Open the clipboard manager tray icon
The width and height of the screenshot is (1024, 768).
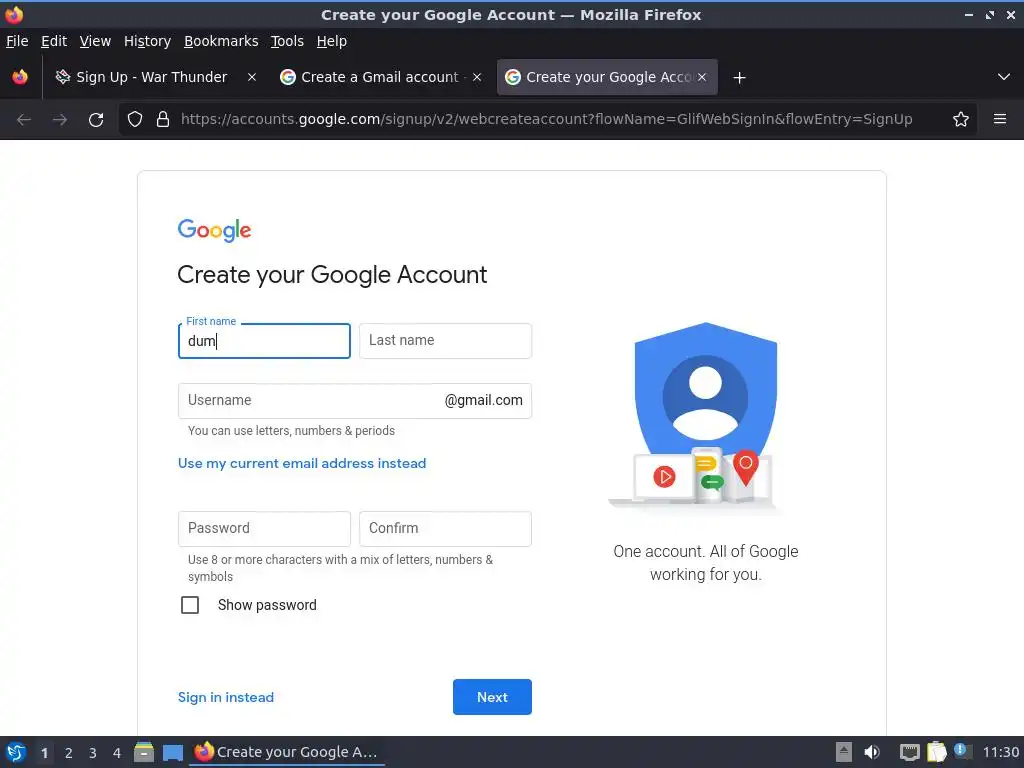point(936,752)
